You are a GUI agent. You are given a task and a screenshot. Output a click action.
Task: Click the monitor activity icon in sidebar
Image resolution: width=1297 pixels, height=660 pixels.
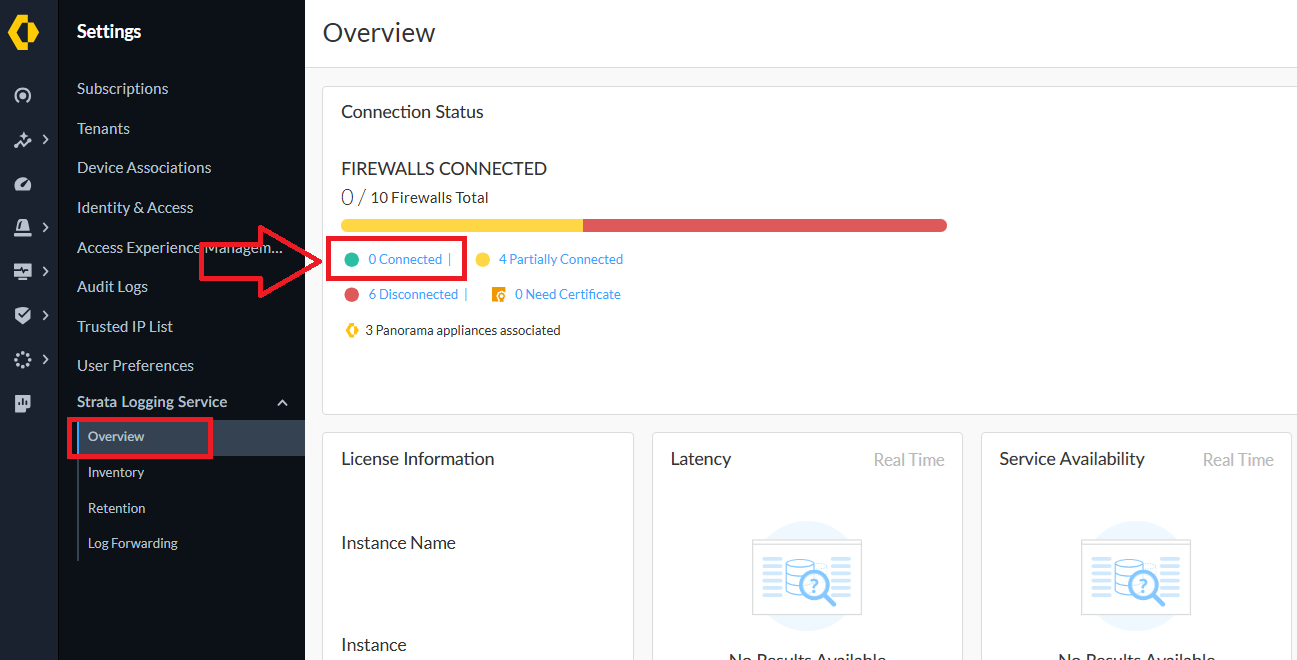(x=23, y=272)
